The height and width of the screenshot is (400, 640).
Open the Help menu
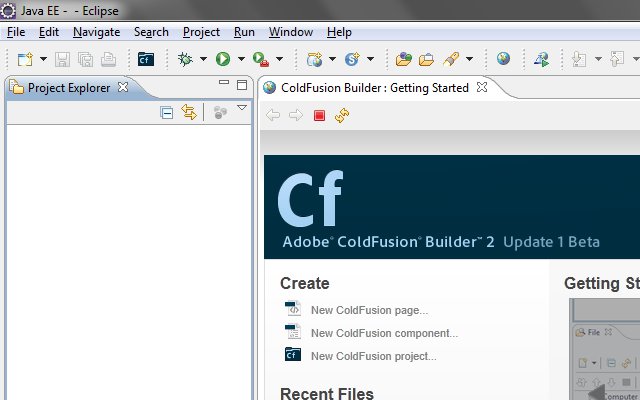point(339,32)
